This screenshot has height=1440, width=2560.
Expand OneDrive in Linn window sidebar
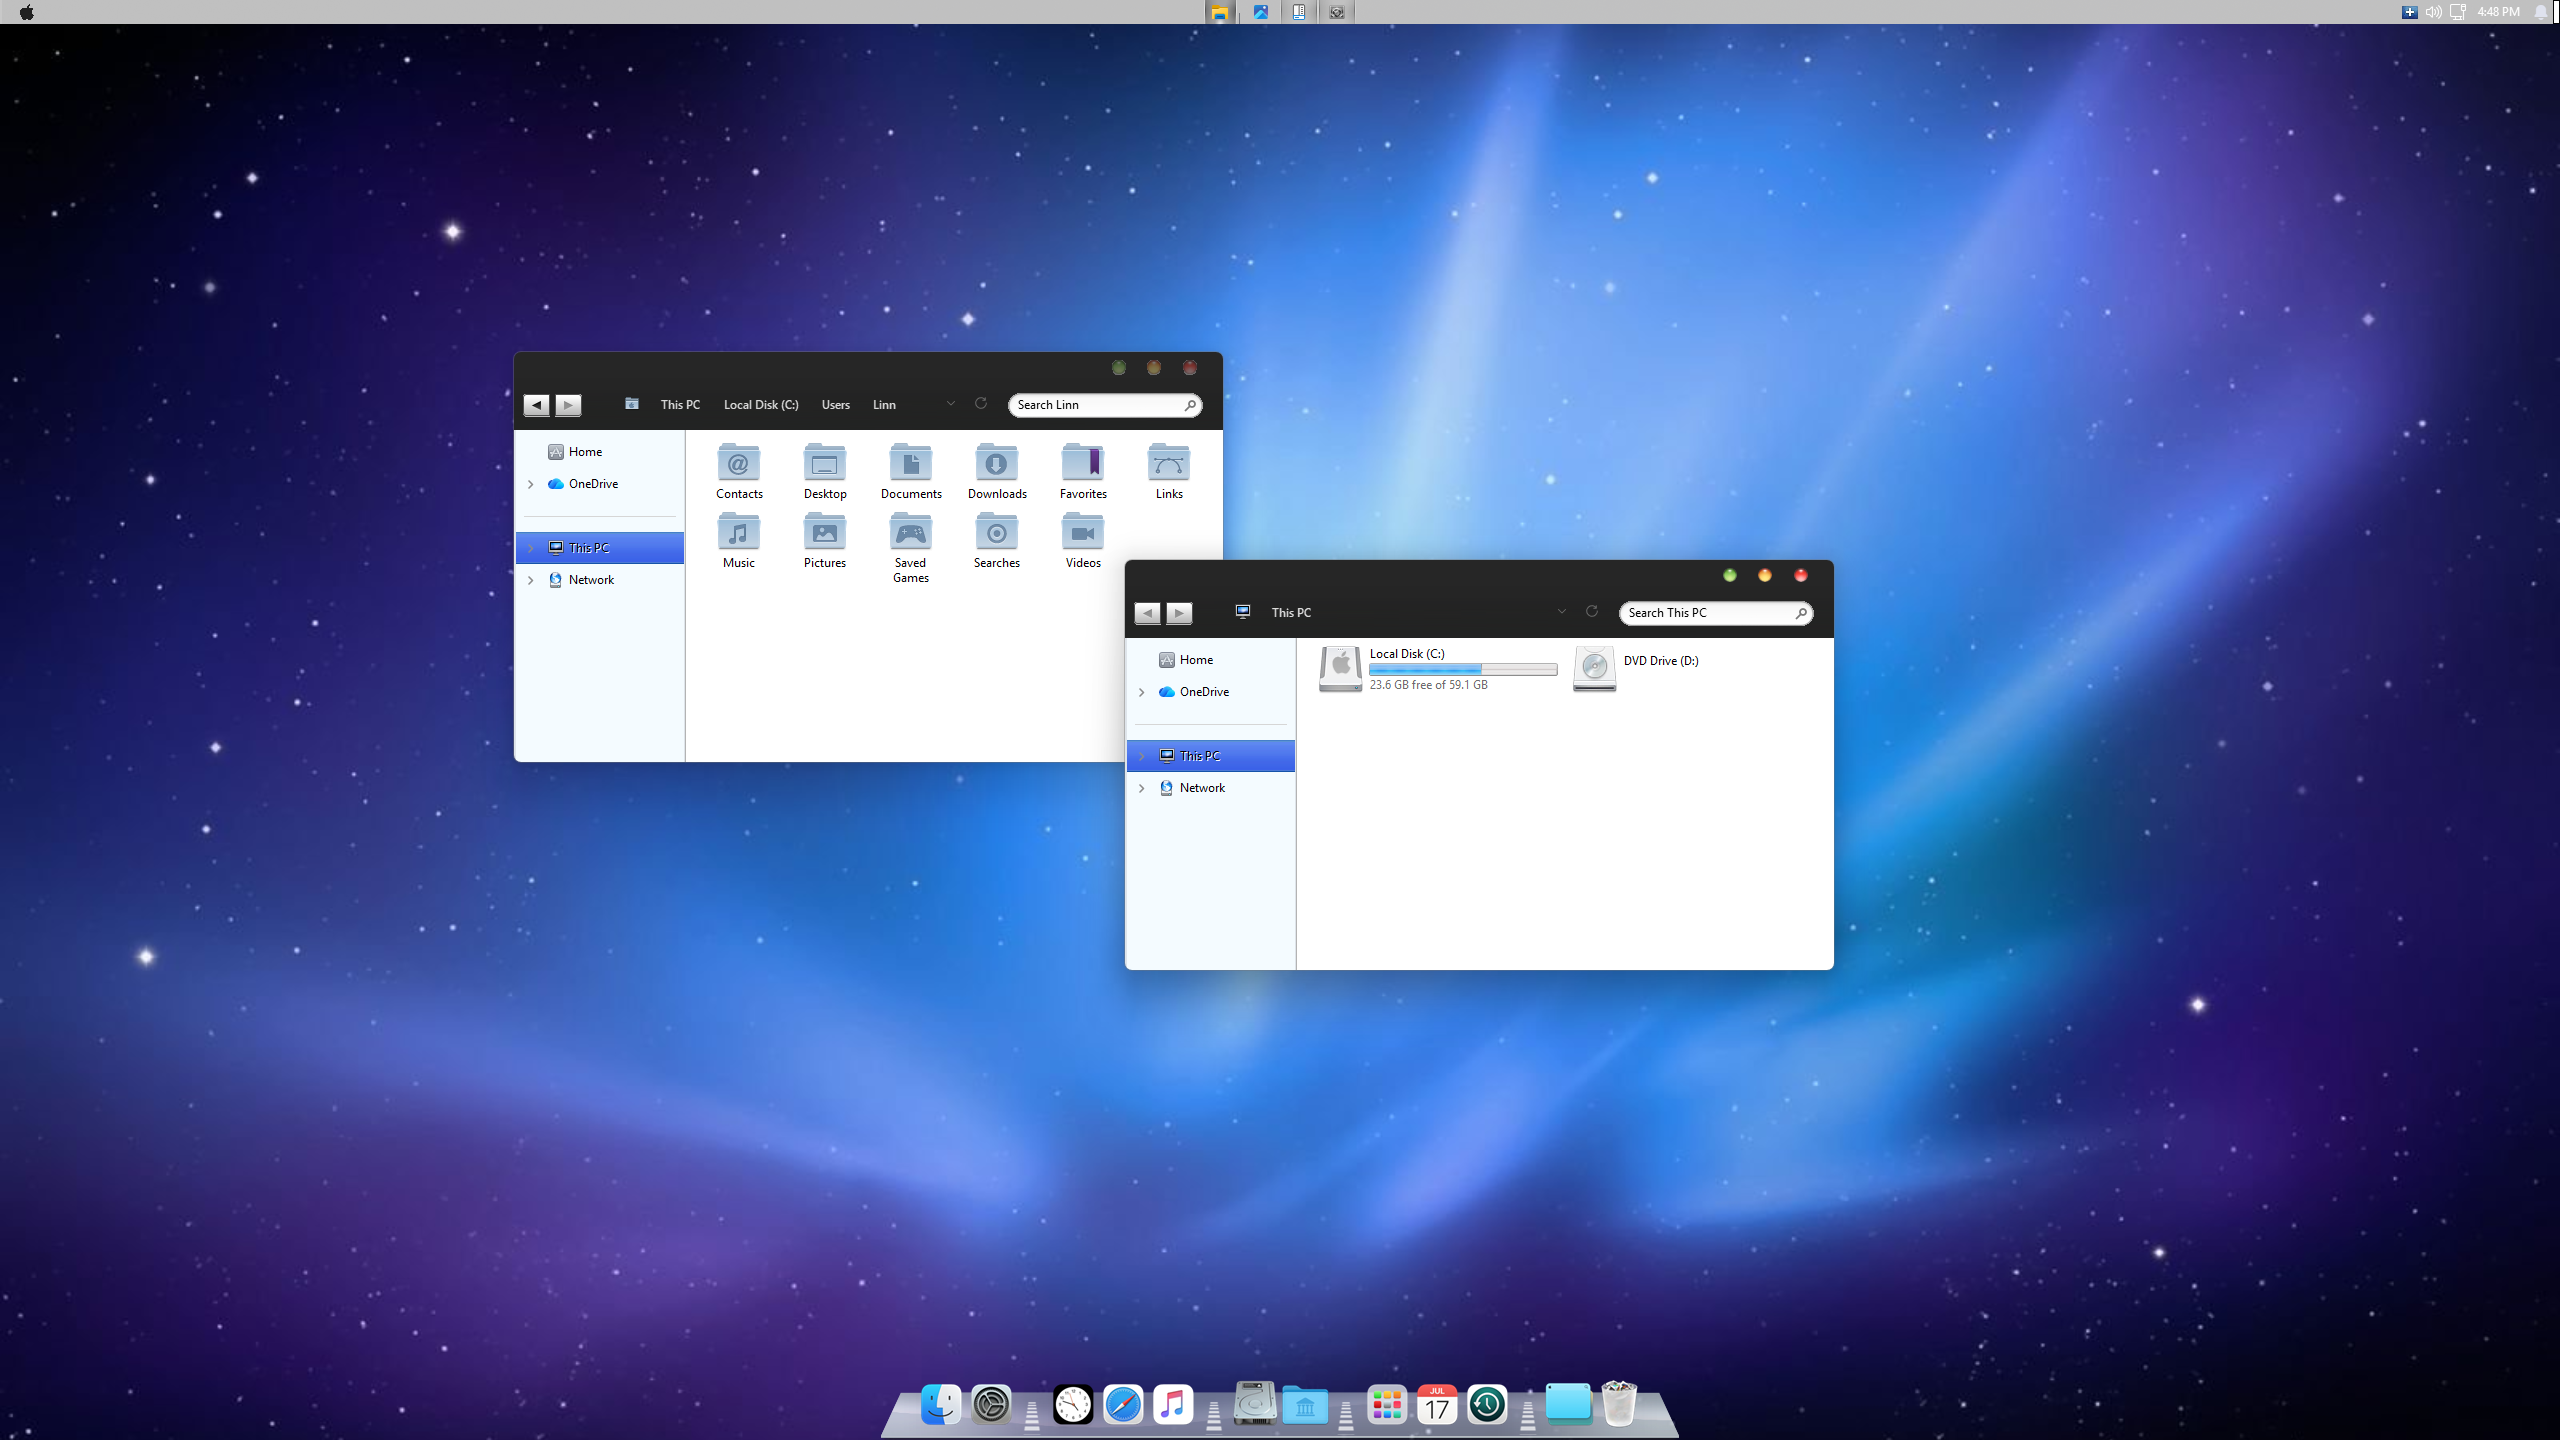pos(531,484)
